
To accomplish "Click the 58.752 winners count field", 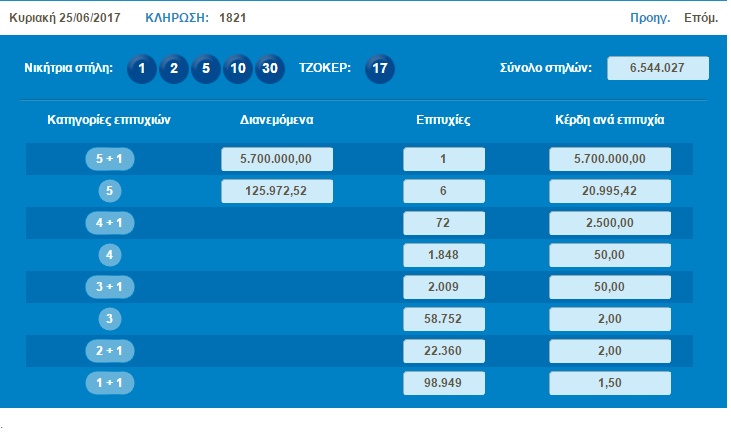I will [x=444, y=320].
